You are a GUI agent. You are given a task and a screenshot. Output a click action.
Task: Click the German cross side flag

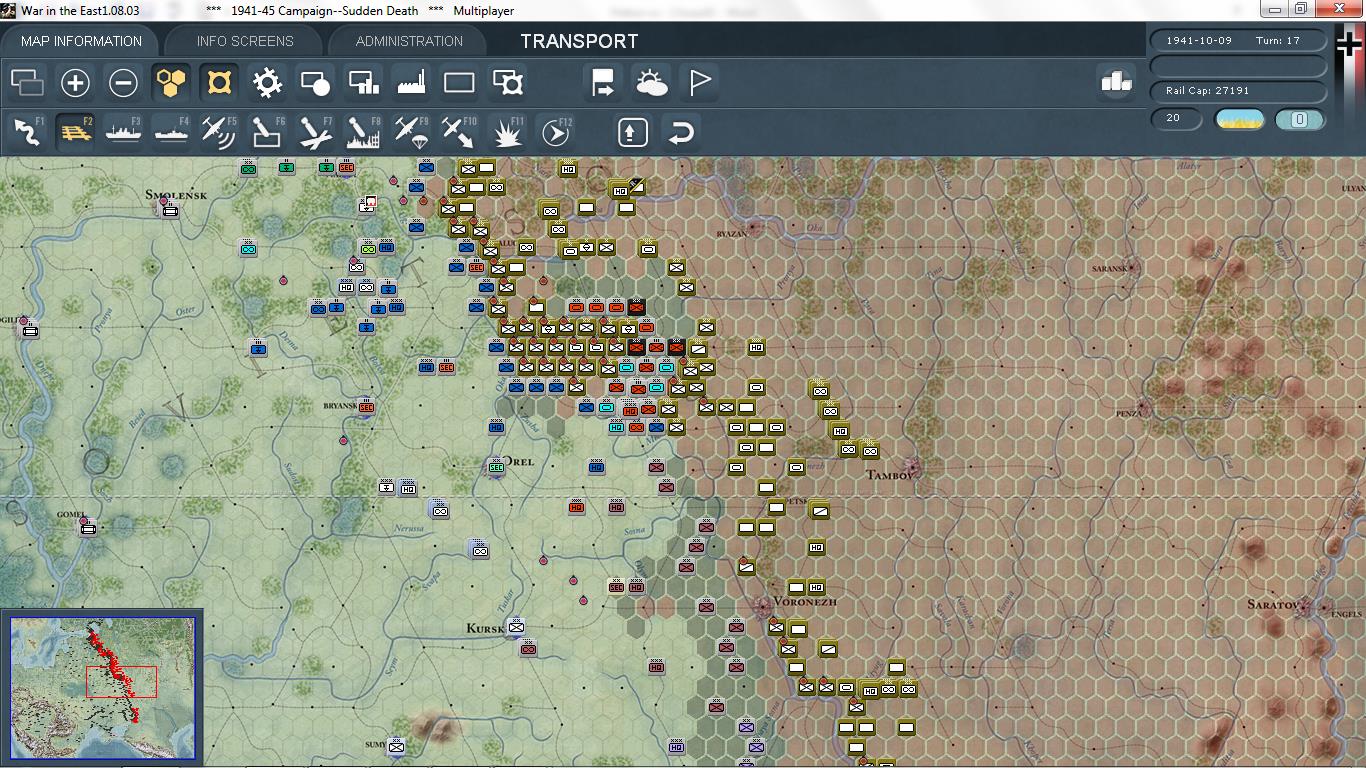[1350, 45]
